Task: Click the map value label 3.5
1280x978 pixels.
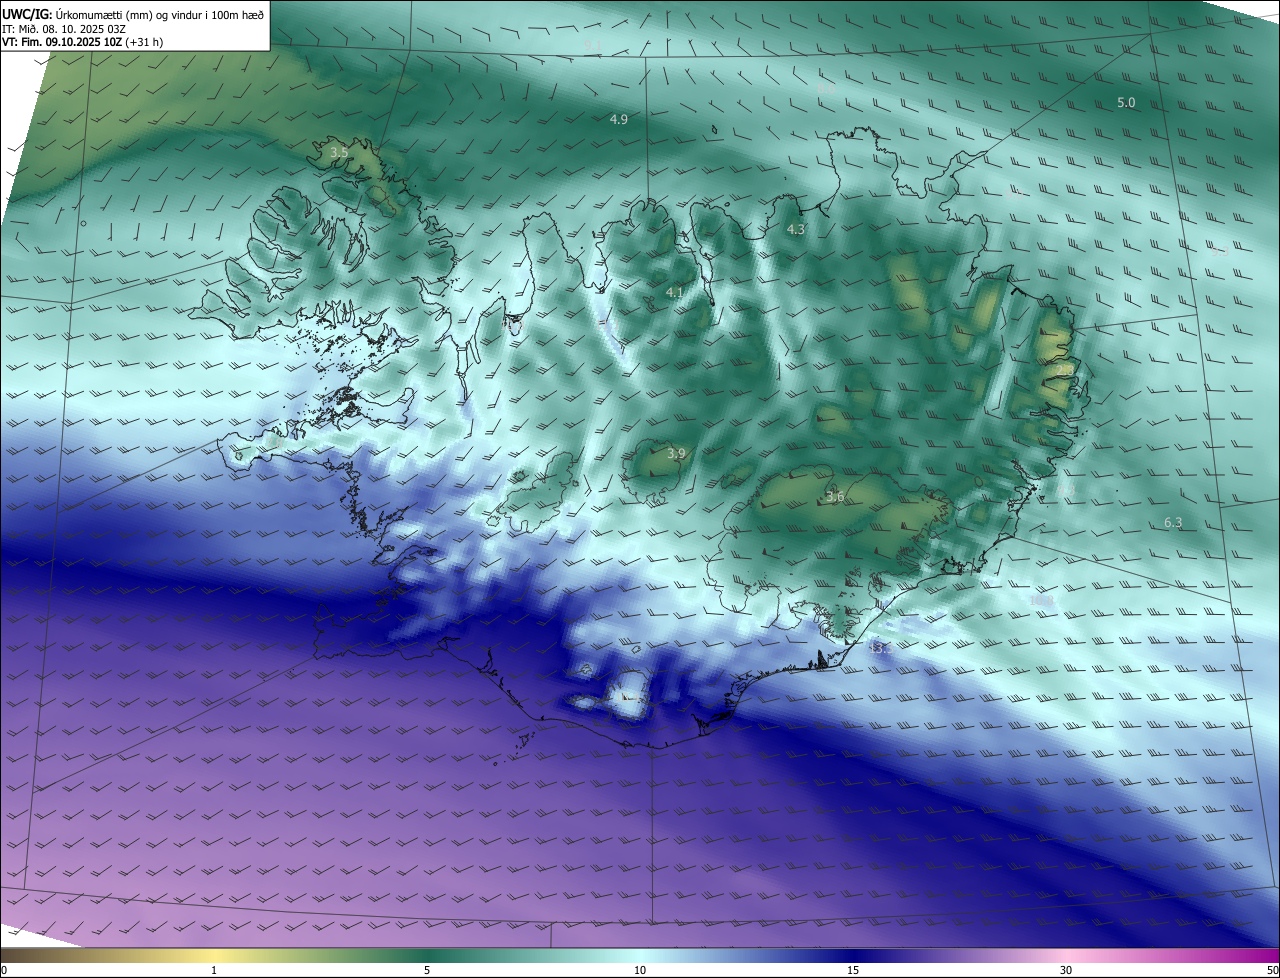Action: [339, 153]
